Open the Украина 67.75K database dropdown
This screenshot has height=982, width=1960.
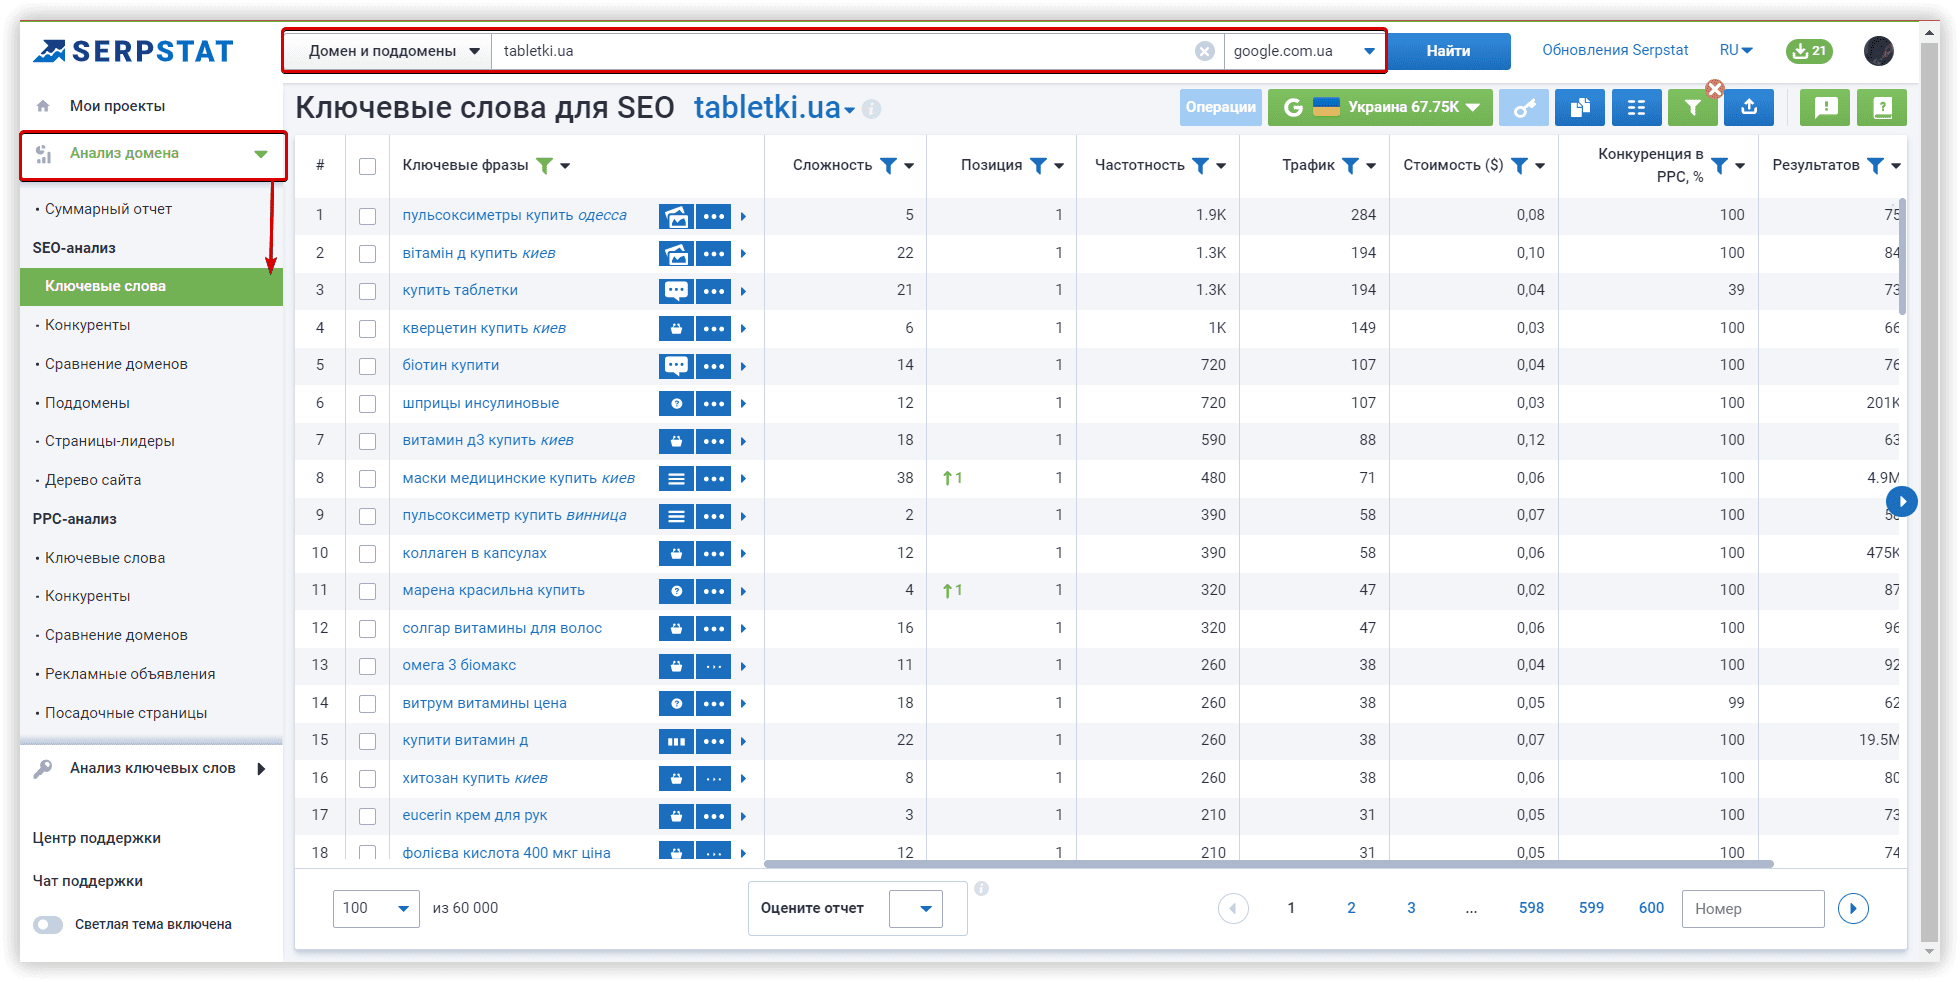tap(1380, 108)
